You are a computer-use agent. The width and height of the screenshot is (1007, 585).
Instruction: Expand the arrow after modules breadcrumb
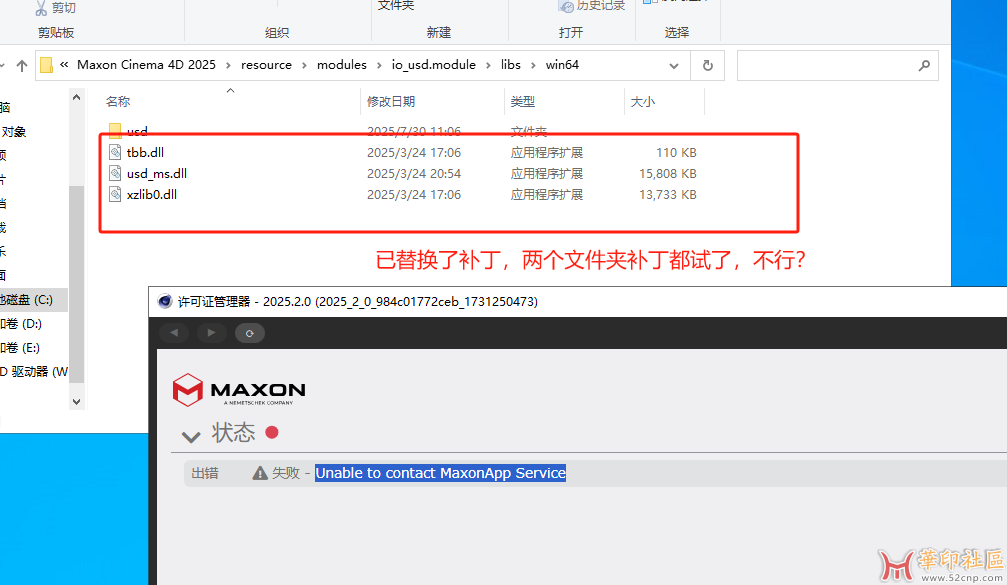(x=379, y=65)
